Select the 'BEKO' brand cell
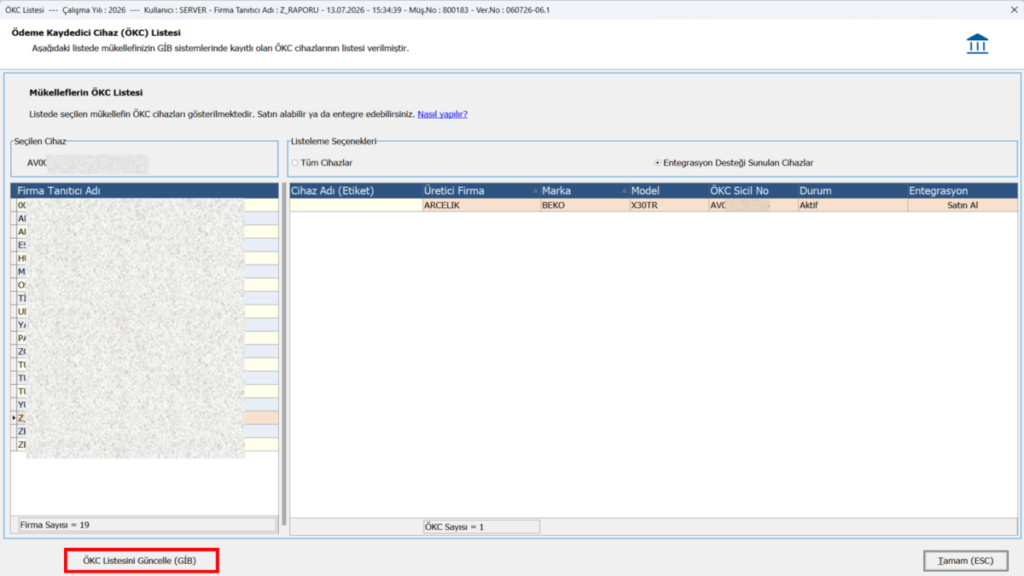Screen dimensions: 1024x576 (584, 205)
